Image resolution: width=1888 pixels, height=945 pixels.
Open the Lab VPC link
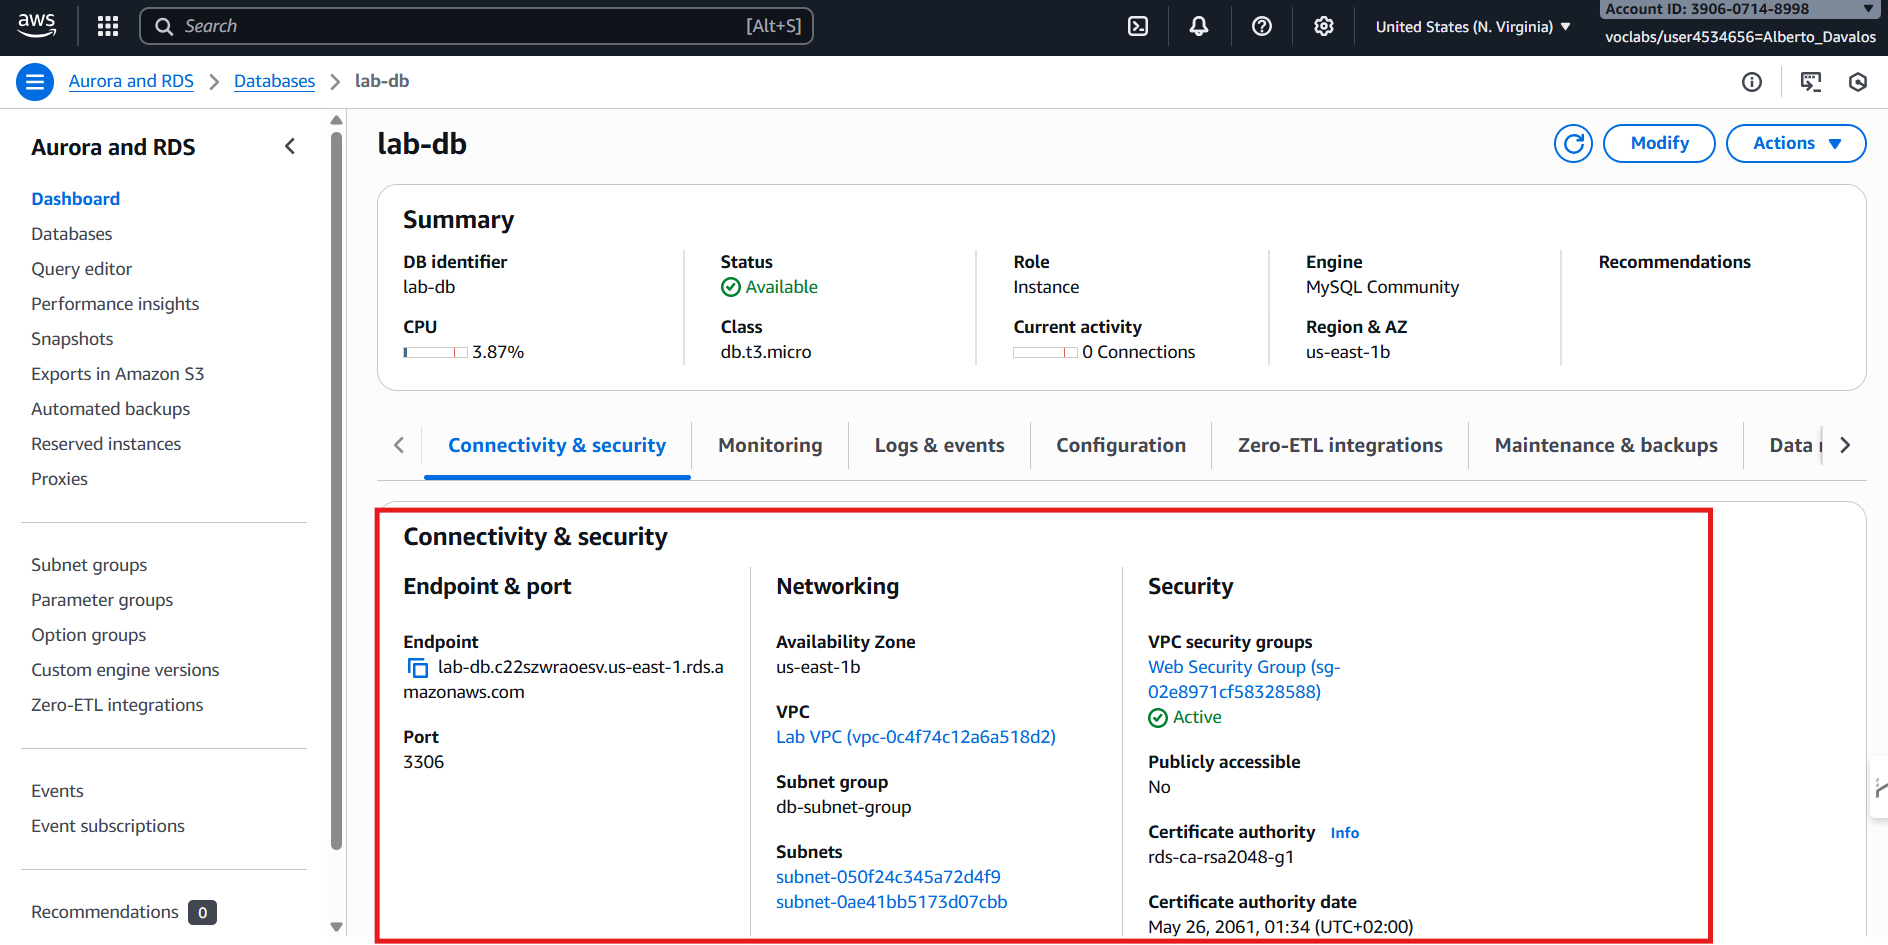(915, 737)
